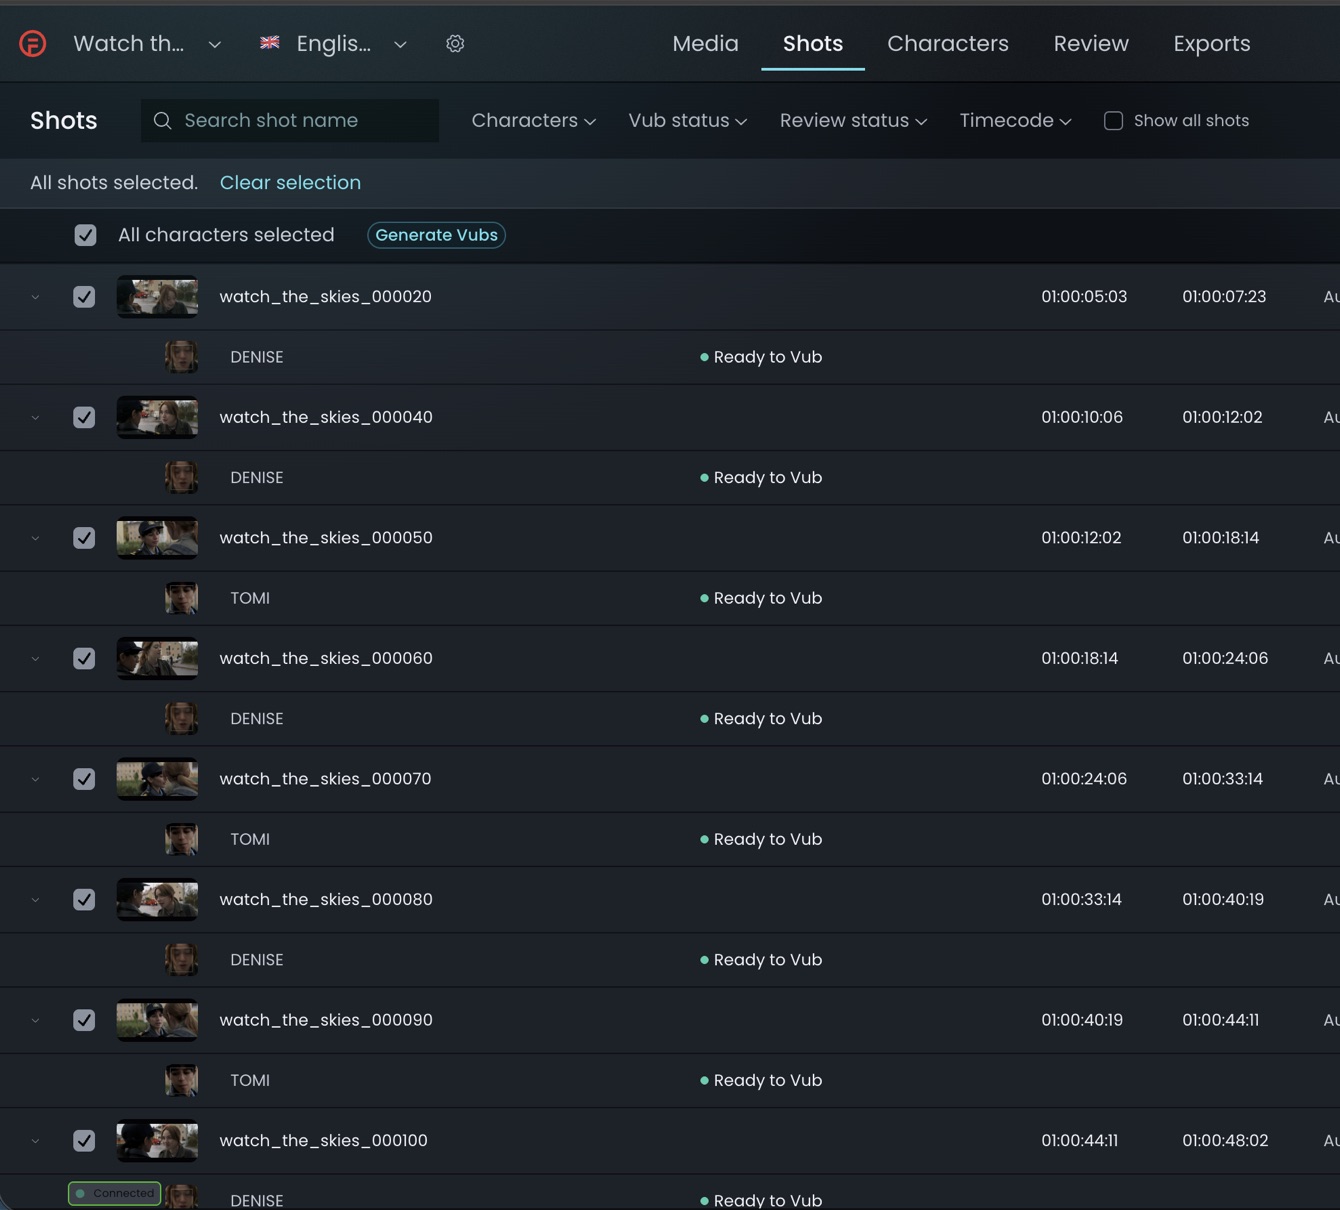1340x1210 pixels.
Task: Collapse shot watch_the_skies_000090 row
Action: click(35, 1020)
